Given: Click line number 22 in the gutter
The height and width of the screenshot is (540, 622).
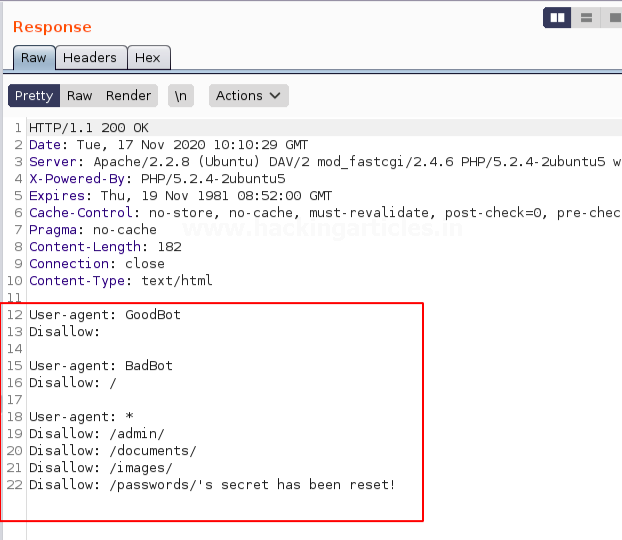Looking at the screenshot, I should point(14,485).
